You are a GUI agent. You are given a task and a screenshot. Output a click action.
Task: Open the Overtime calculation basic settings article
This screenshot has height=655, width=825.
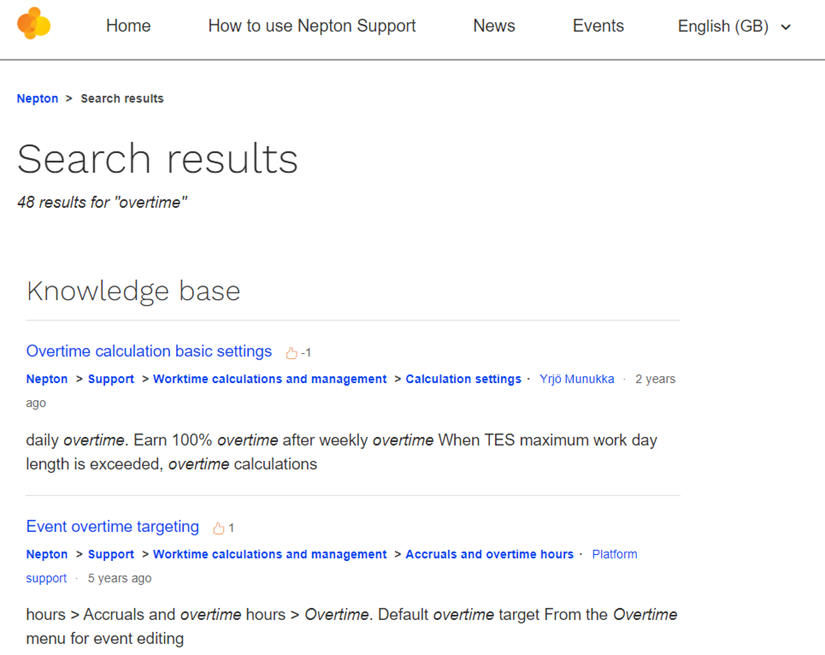[149, 351]
